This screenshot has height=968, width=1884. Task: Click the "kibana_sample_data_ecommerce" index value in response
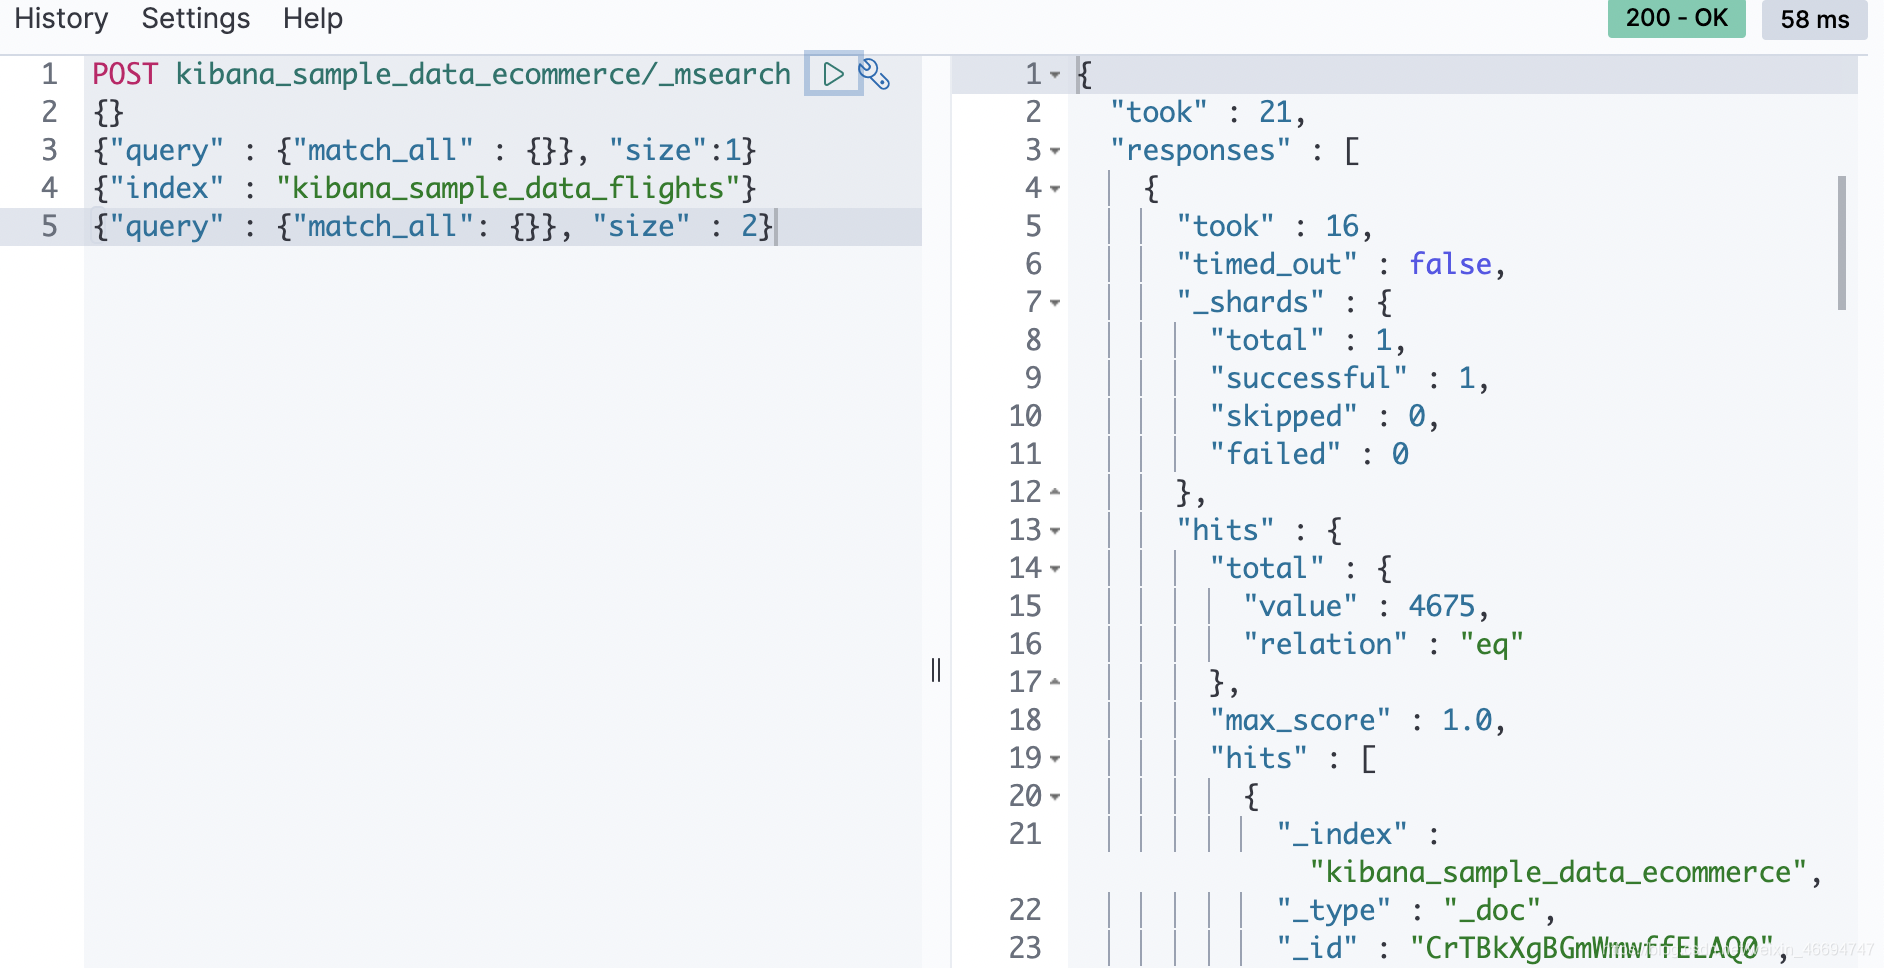1558,872
